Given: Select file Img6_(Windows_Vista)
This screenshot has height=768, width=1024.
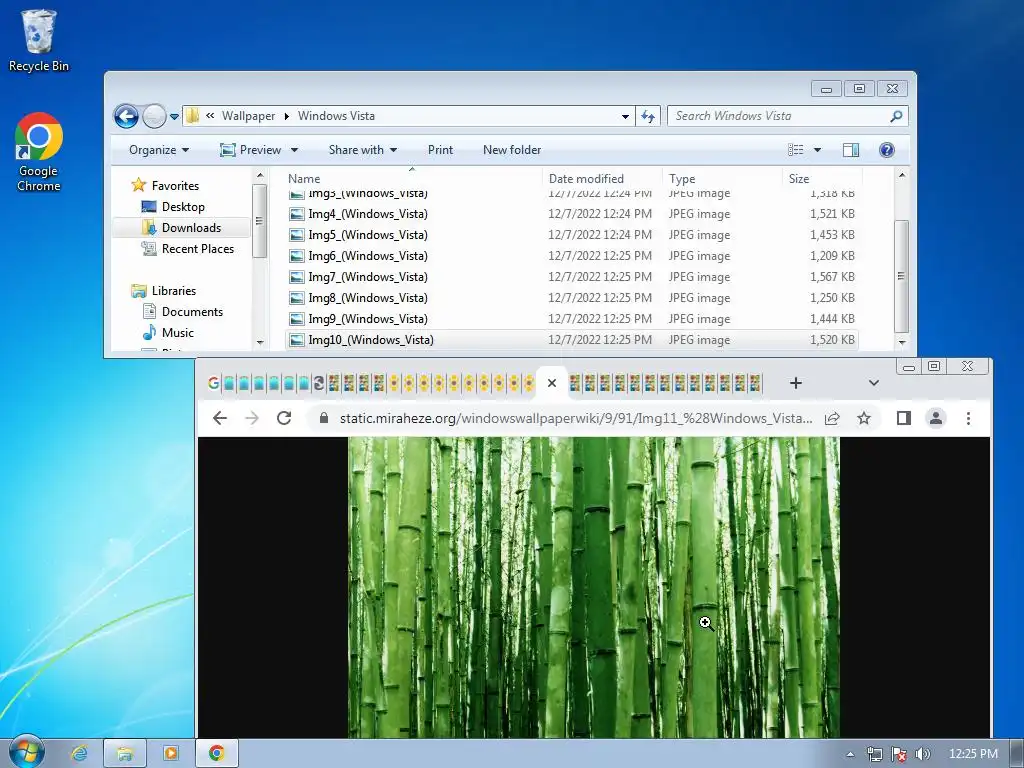Looking at the screenshot, I should pyautogui.click(x=571, y=256).
